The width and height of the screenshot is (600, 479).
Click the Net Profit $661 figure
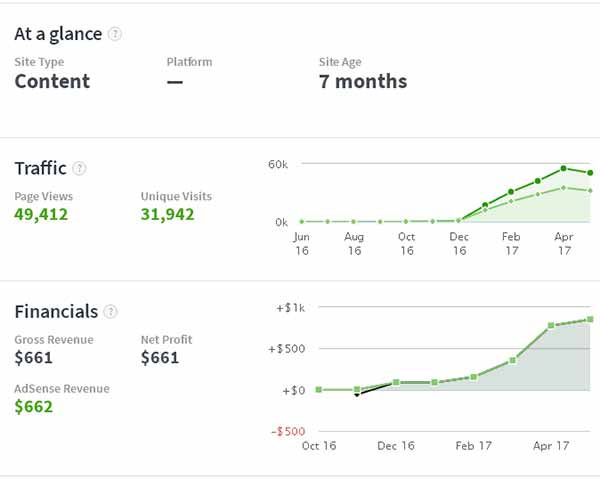coord(160,358)
